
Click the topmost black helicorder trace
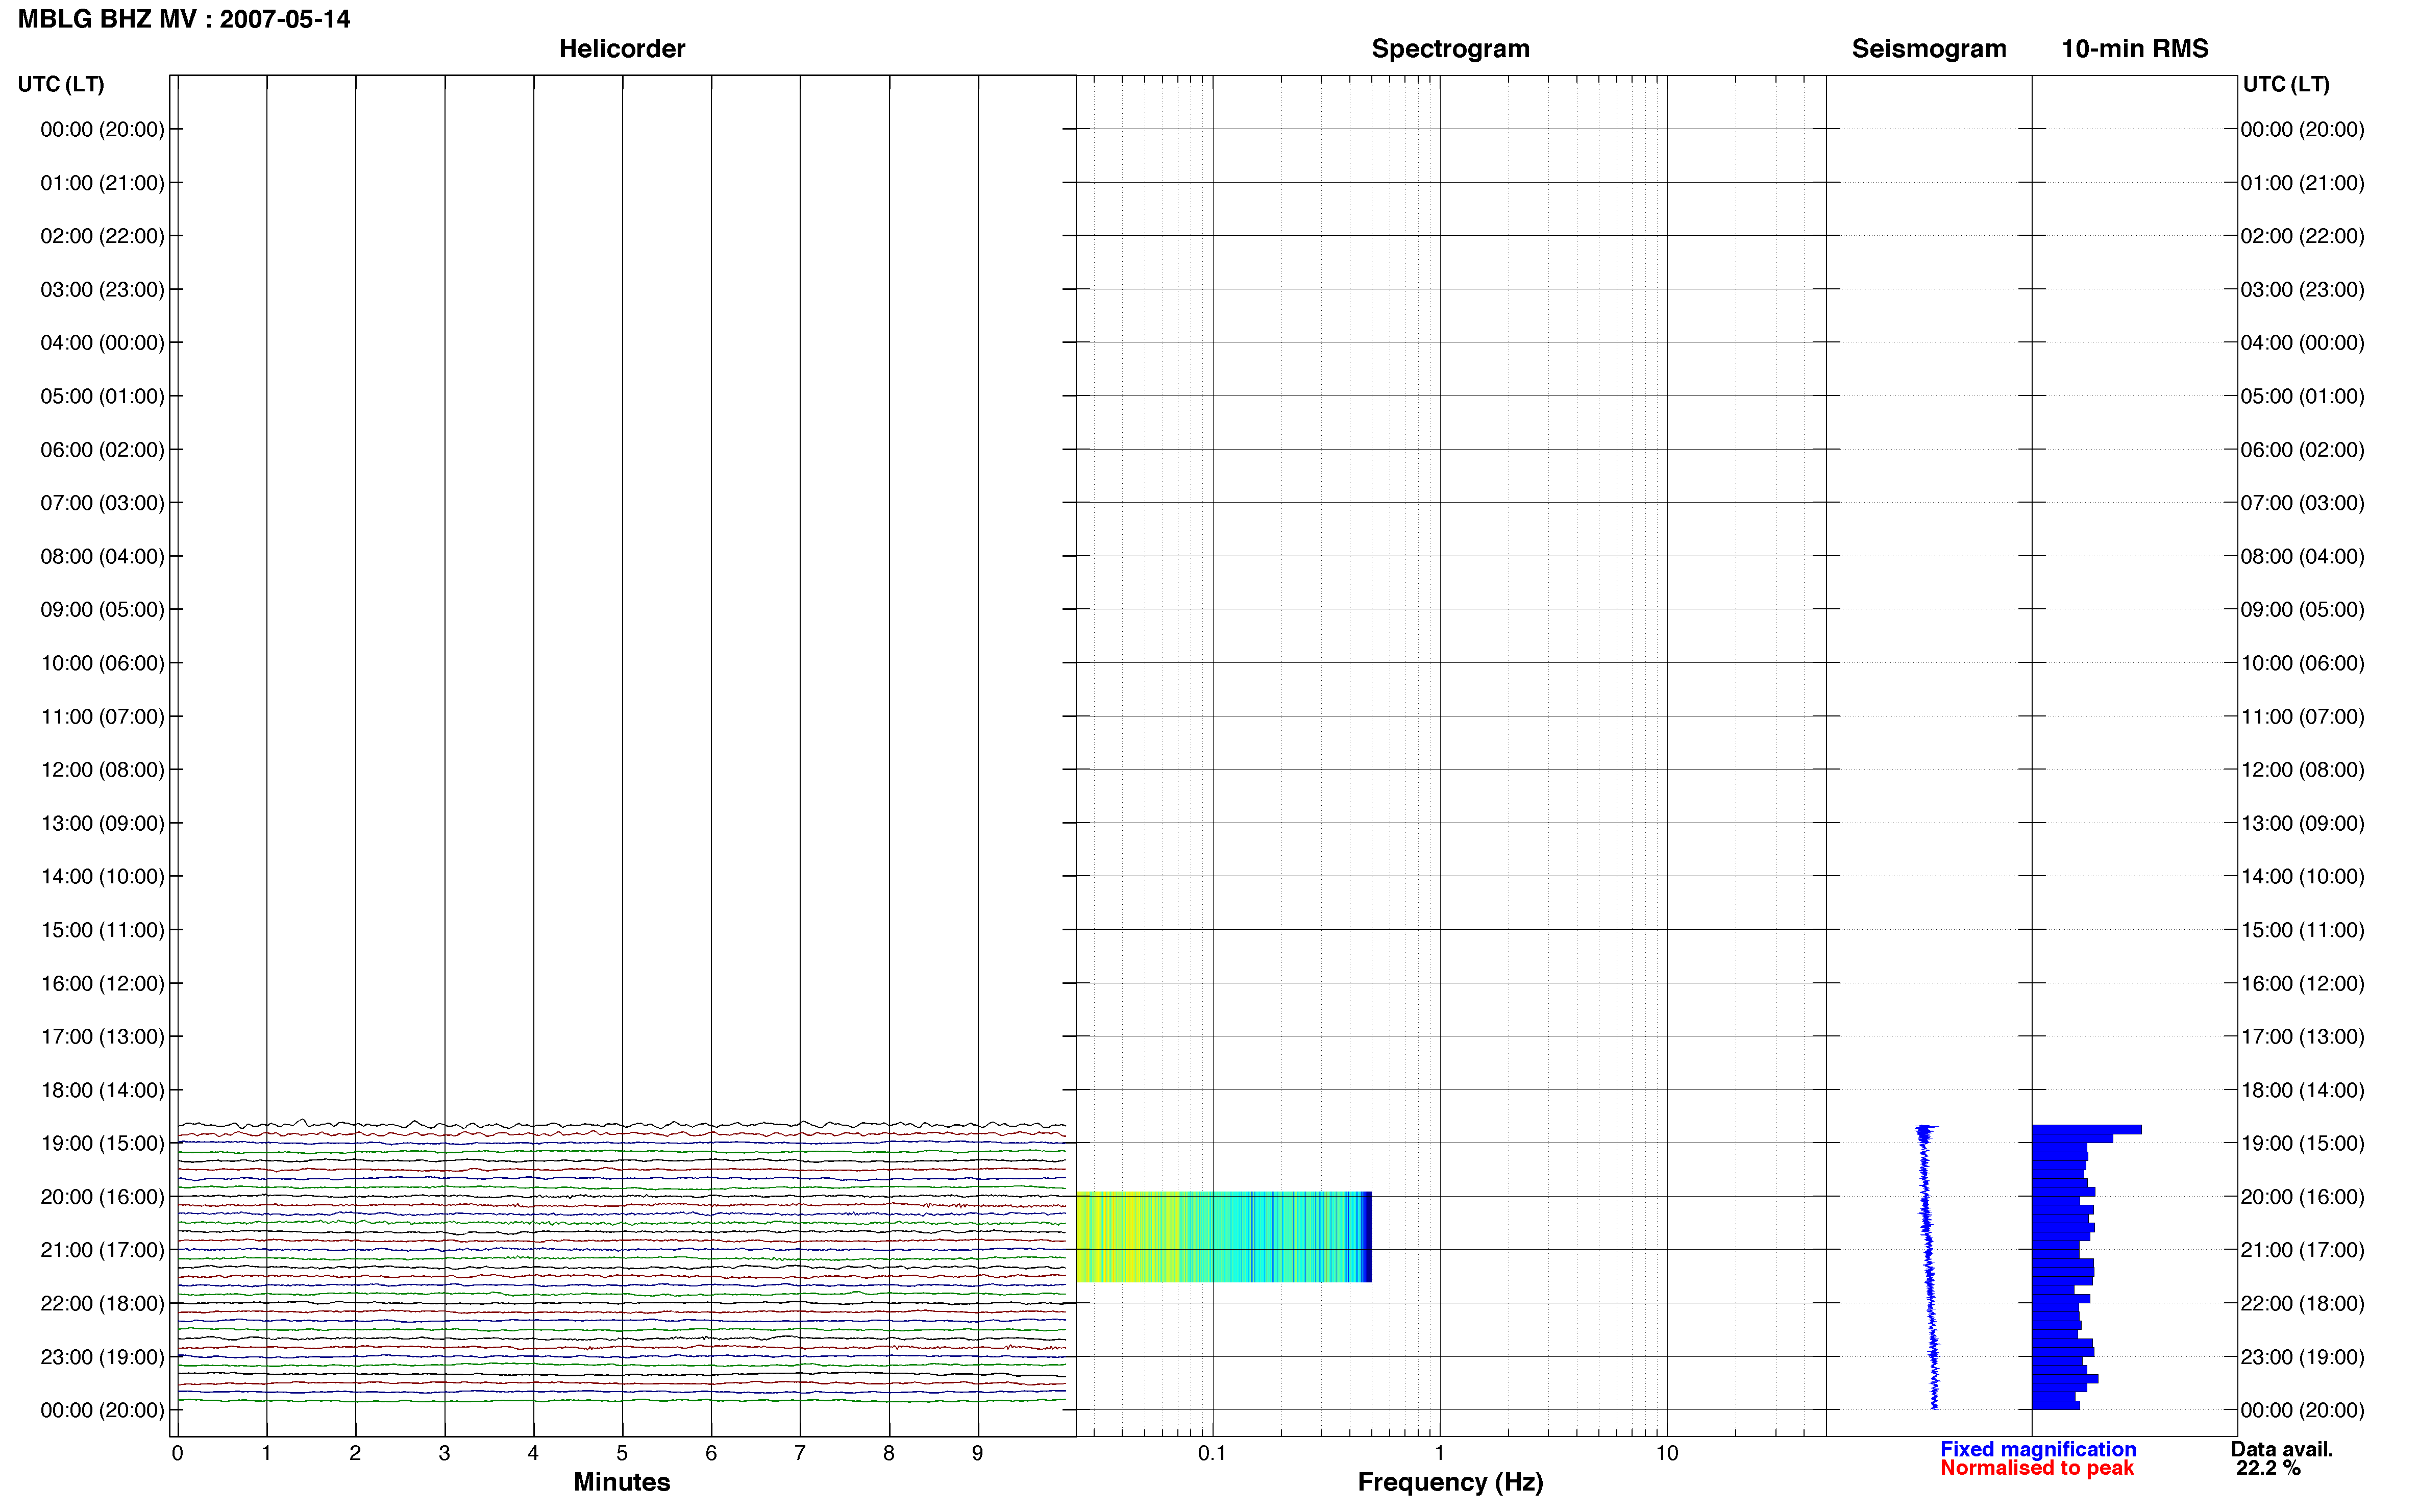(621, 1125)
